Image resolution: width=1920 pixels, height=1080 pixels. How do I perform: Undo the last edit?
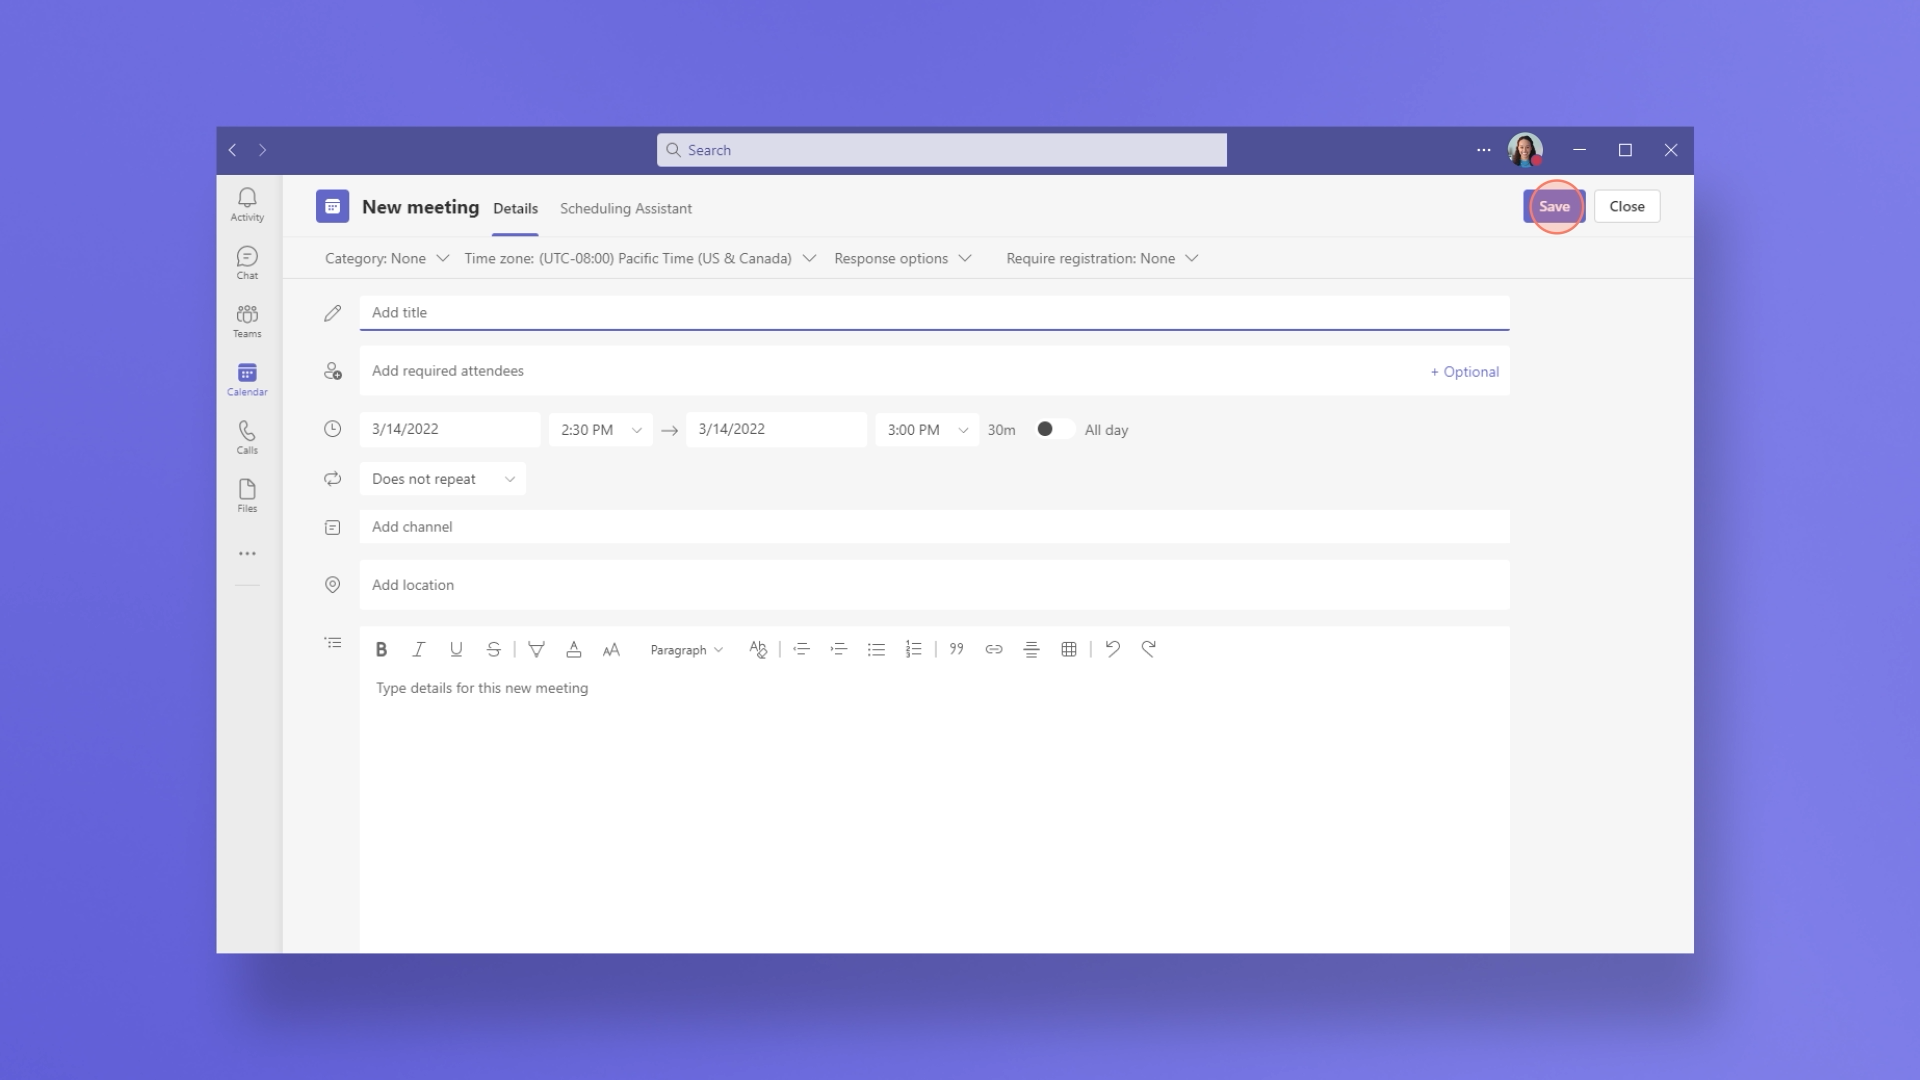[x=1112, y=649]
